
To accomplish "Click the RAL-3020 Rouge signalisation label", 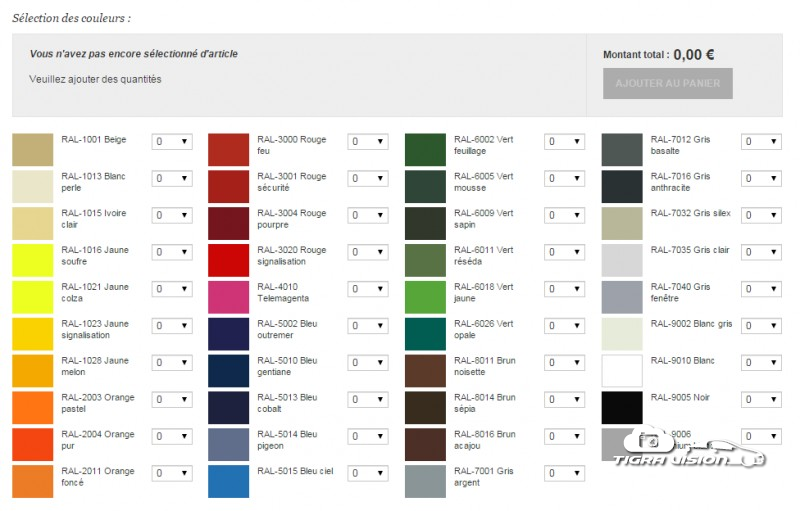I will (292, 255).
